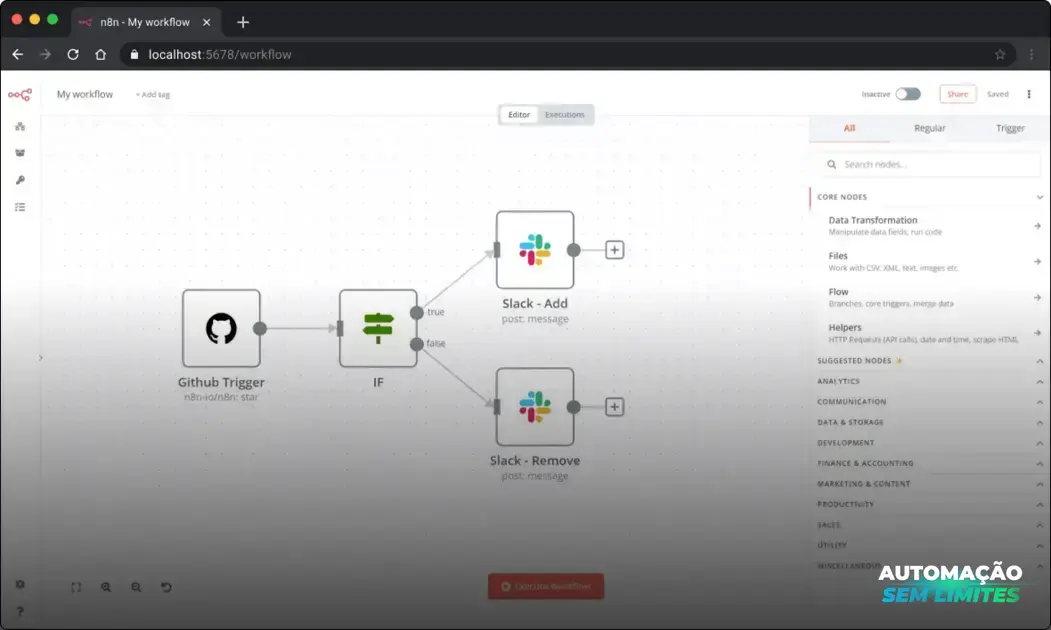The height and width of the screenshot is (630, 1051).
Task: Open a new browser tab
Action: coord(243,22)
